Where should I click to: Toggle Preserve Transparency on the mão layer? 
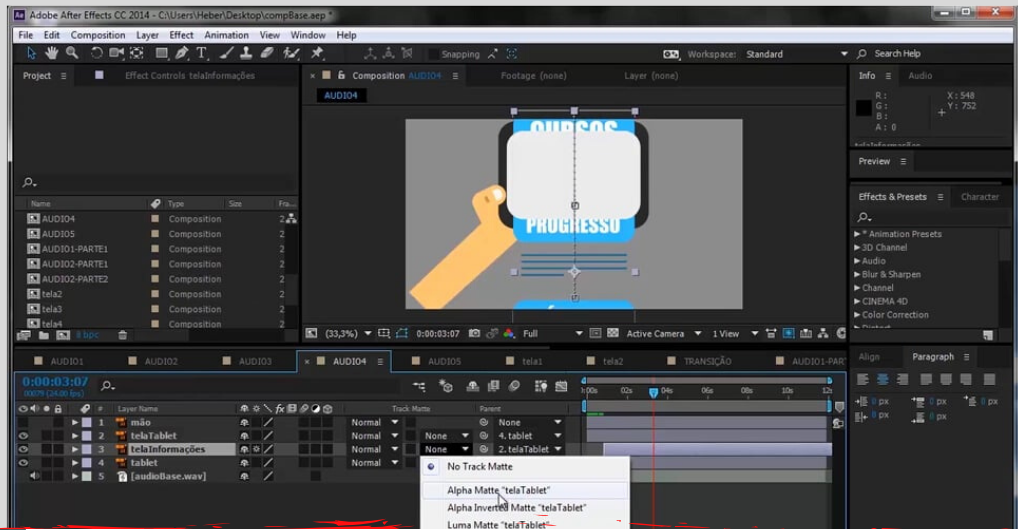click(x=410, y=422)
